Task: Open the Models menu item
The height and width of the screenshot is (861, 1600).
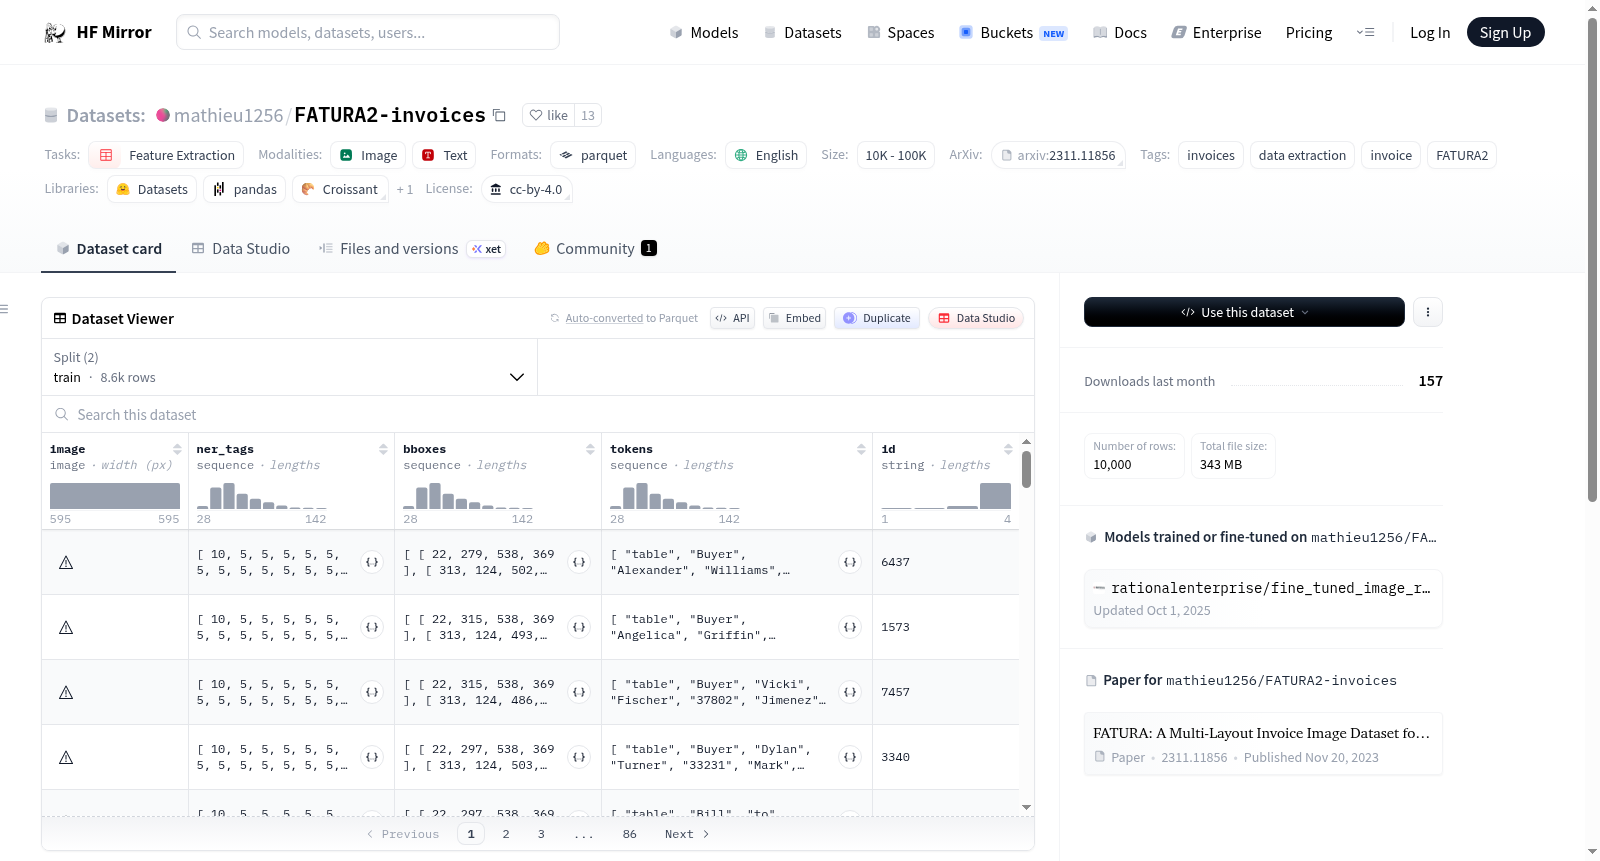Action: click(704, 33)
